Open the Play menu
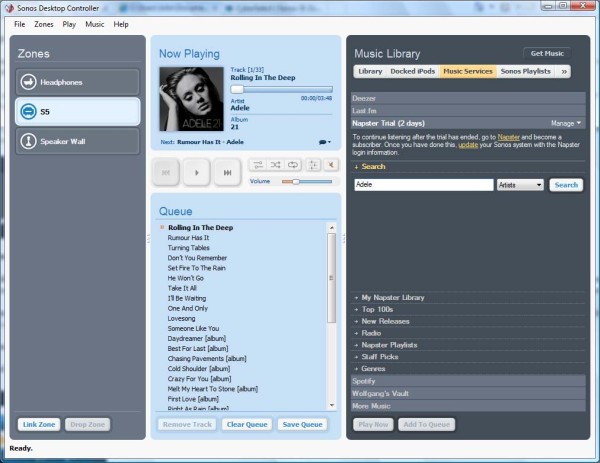 (x=69, y=24)
